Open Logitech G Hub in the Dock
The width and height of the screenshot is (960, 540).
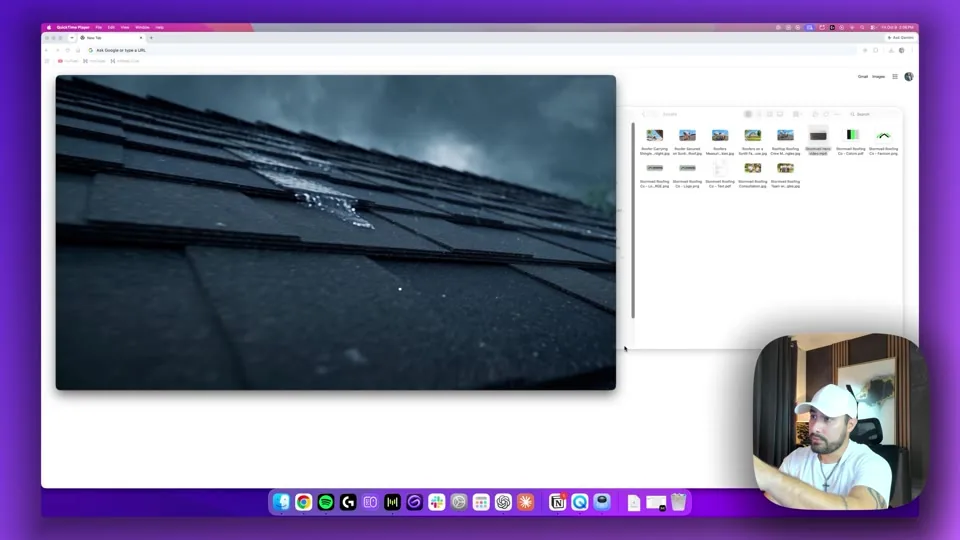click(x=348, y=502)
